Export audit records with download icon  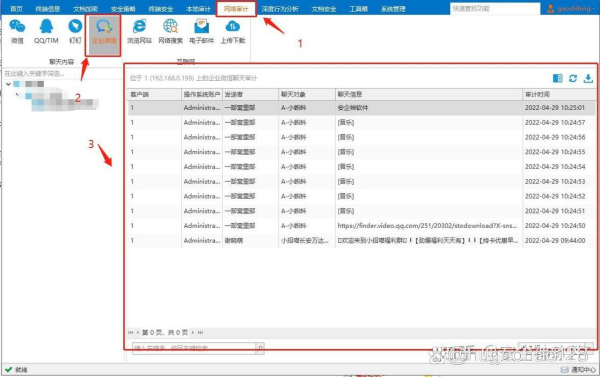[x=588, y=78]
